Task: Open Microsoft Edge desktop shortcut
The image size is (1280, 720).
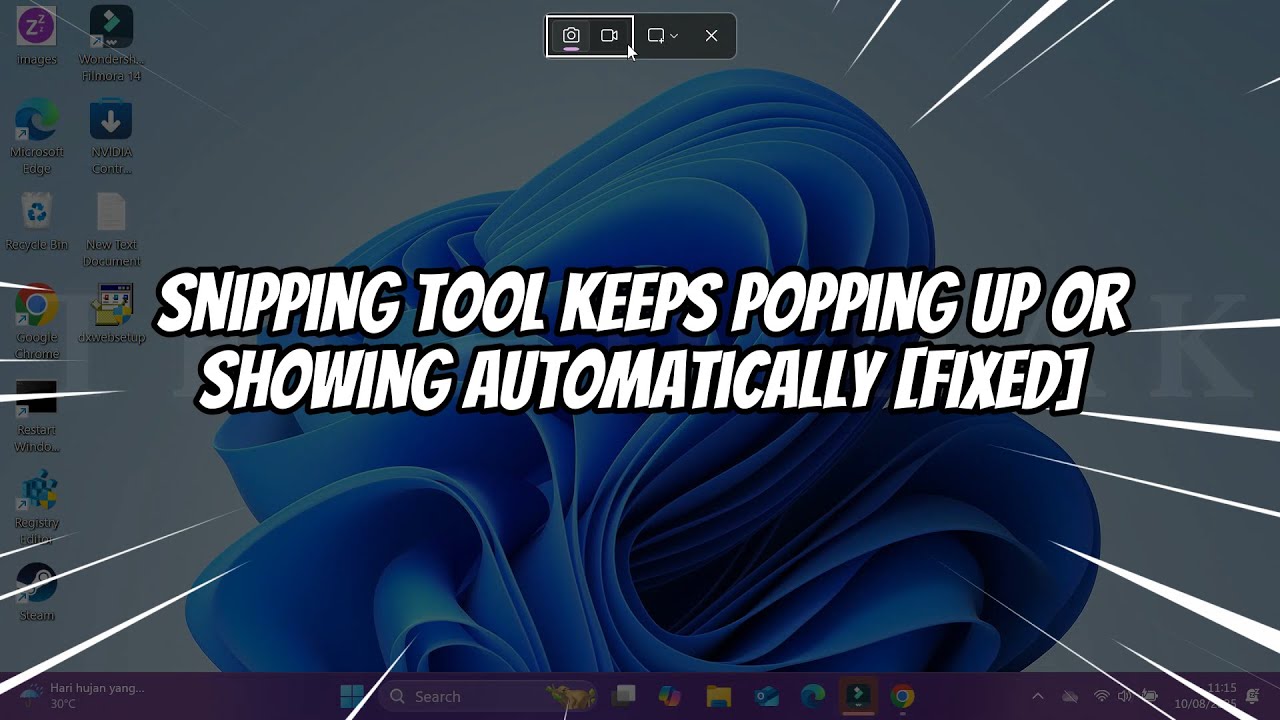Action: [x=37, y=137]
